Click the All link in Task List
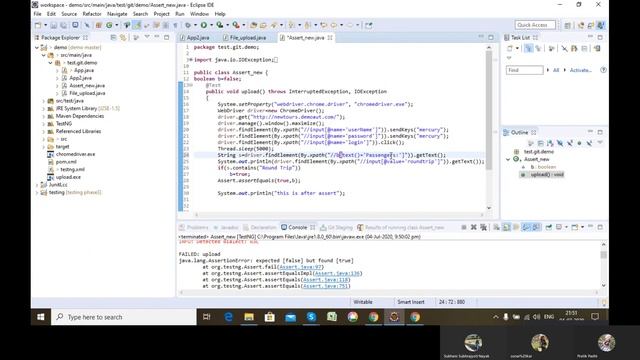 (x=556, y=70)
